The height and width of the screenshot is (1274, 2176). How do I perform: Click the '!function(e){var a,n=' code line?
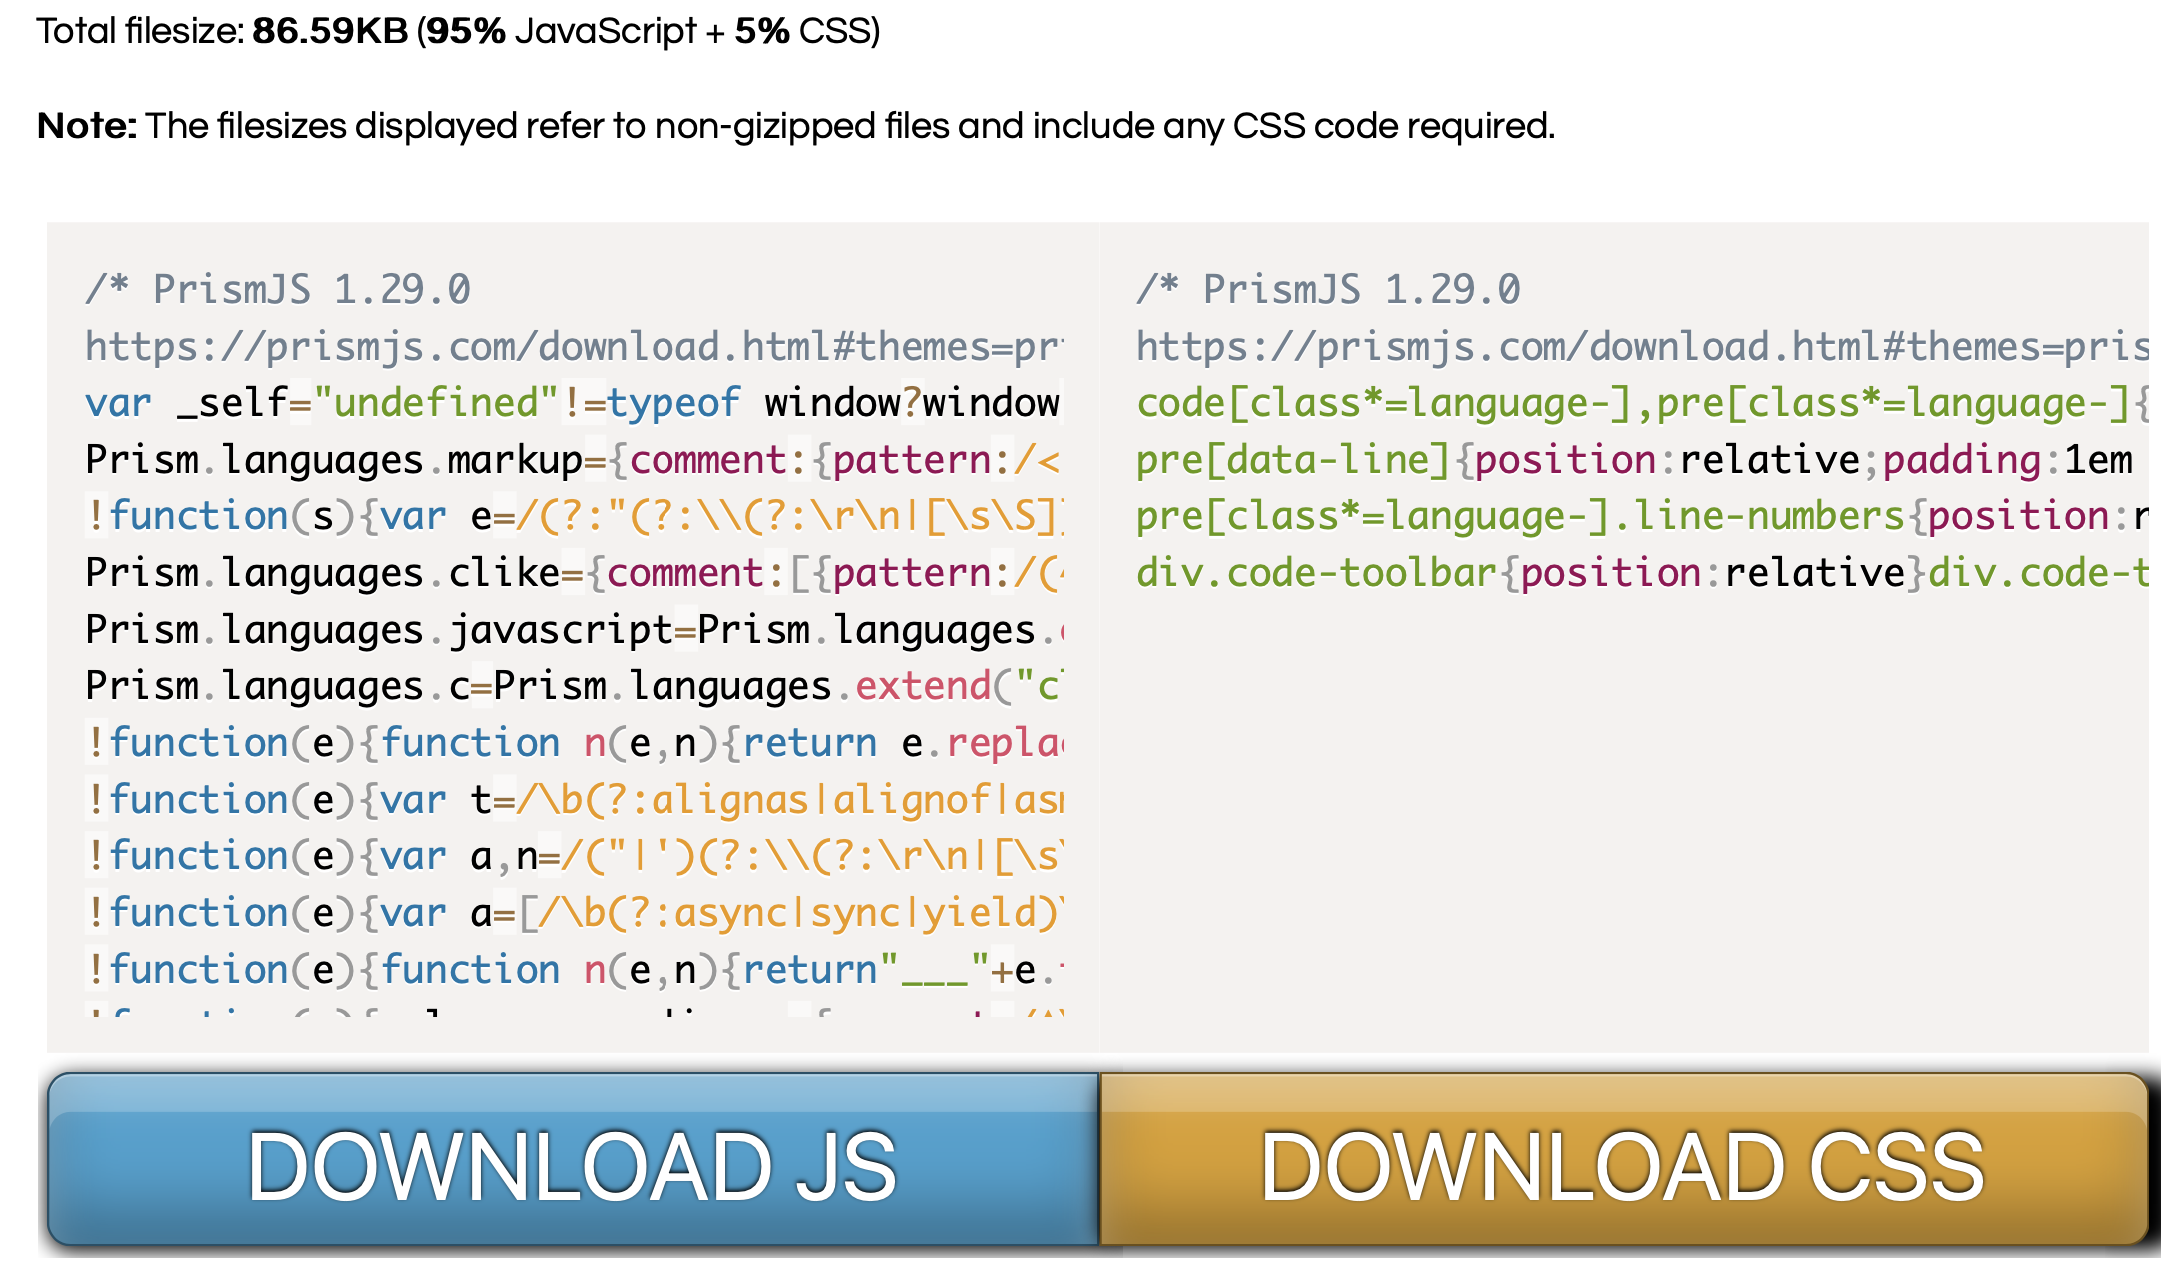click(574, 856)
